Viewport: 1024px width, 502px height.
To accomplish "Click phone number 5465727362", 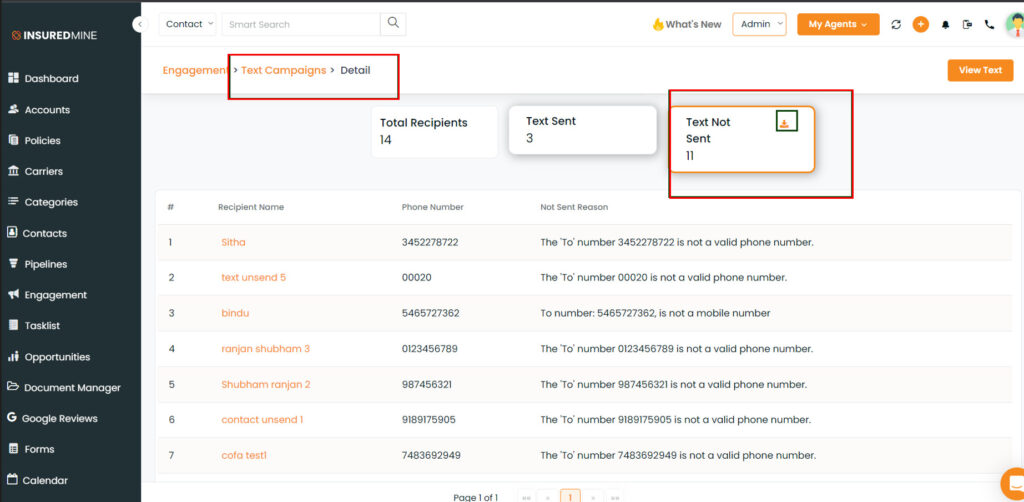I will (430, 313).
